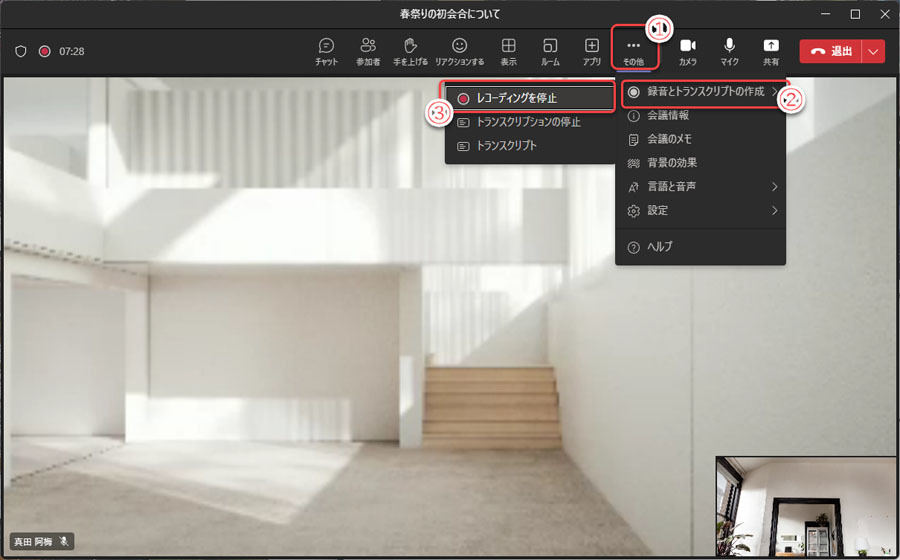Toggle the カメラ on or off
Screen dimensions: 900x560
(688, 52)
